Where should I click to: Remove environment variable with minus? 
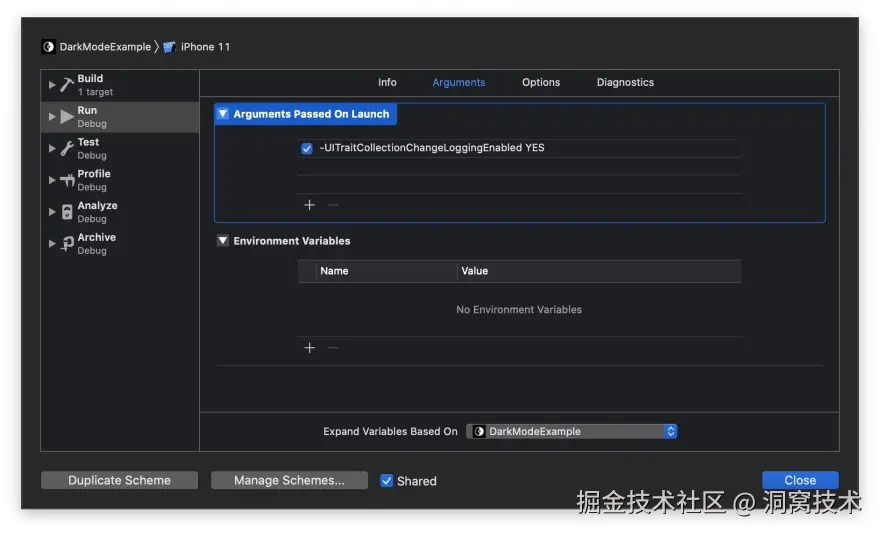333,348
